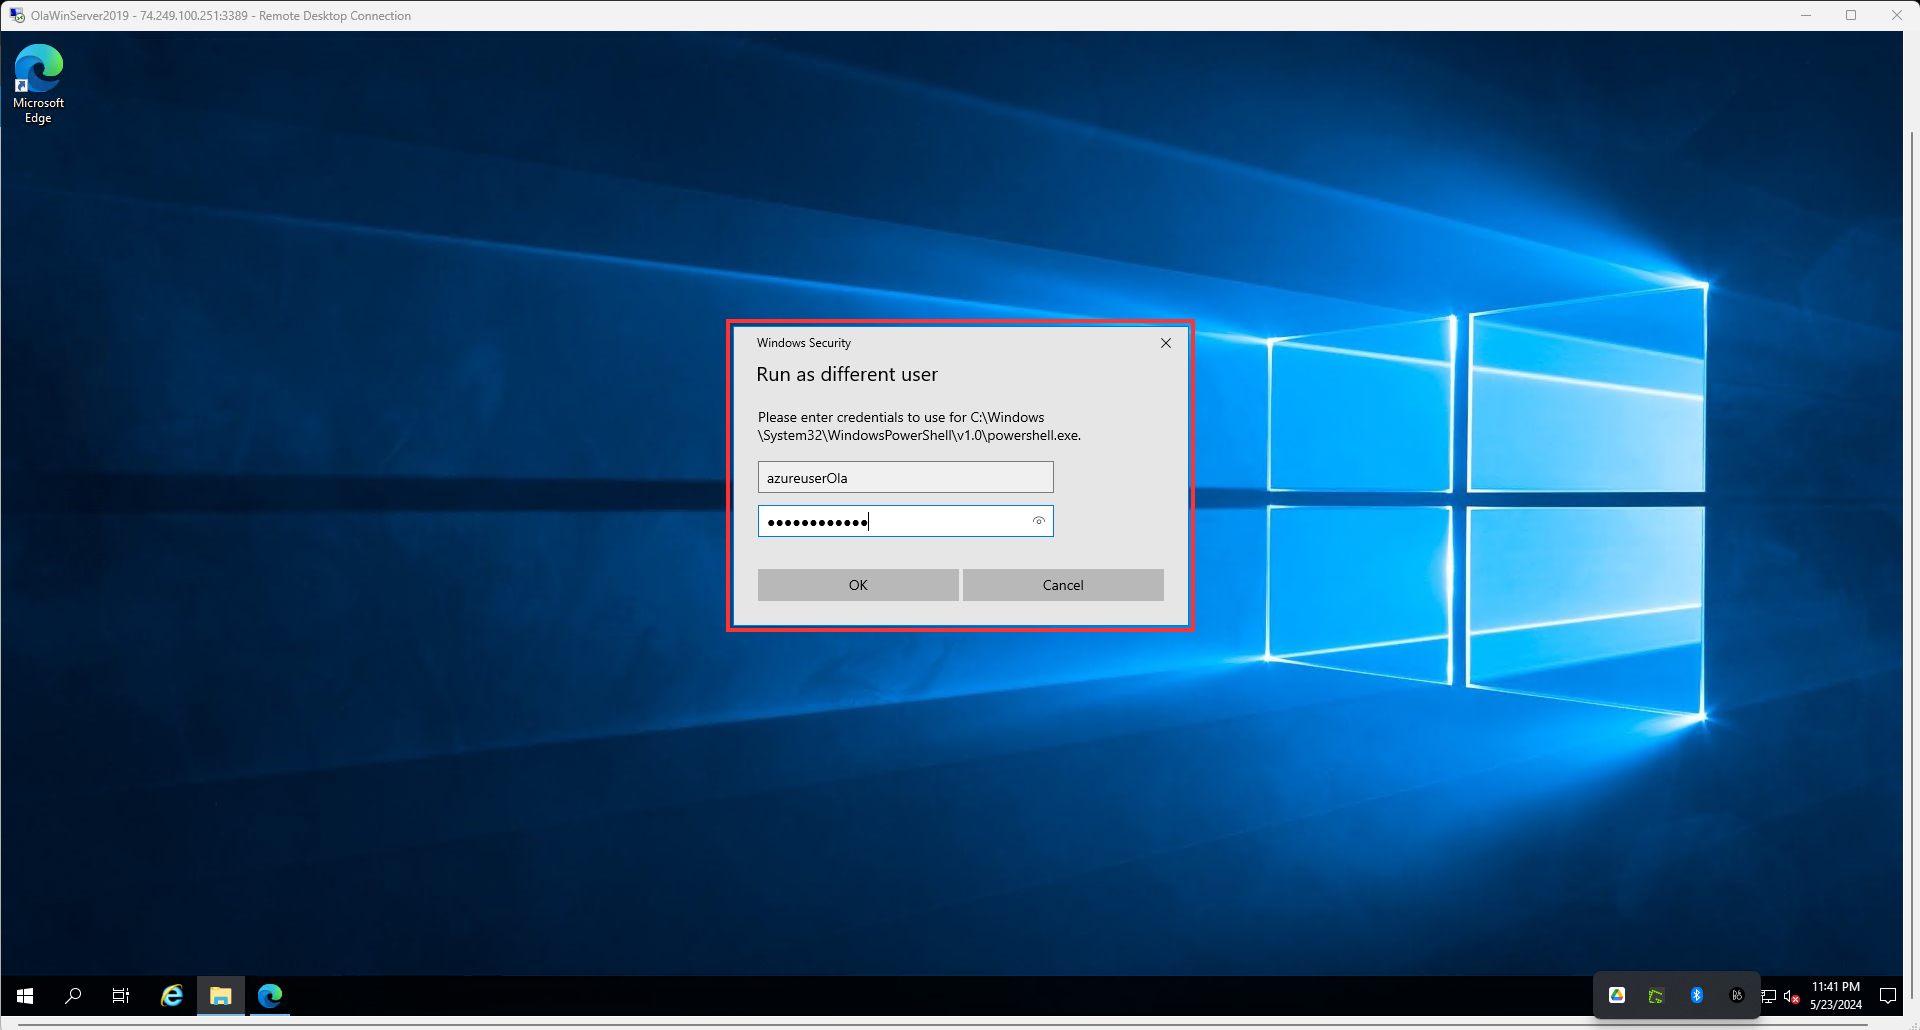Open the Remote Desktop window system menu icon
This screenshot has width=1920, height=1030.
click(x=17, y=15)
